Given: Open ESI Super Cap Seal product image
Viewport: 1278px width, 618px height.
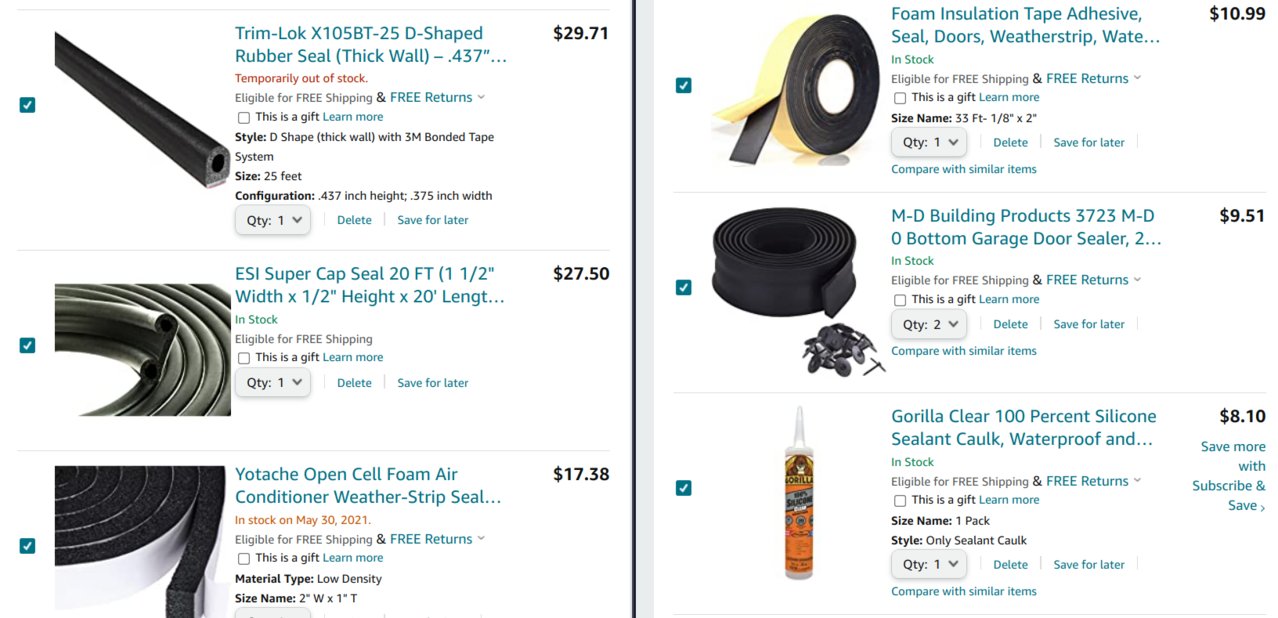Looking at the screenshot, I should pyautogui.click(x=142, y=349).
